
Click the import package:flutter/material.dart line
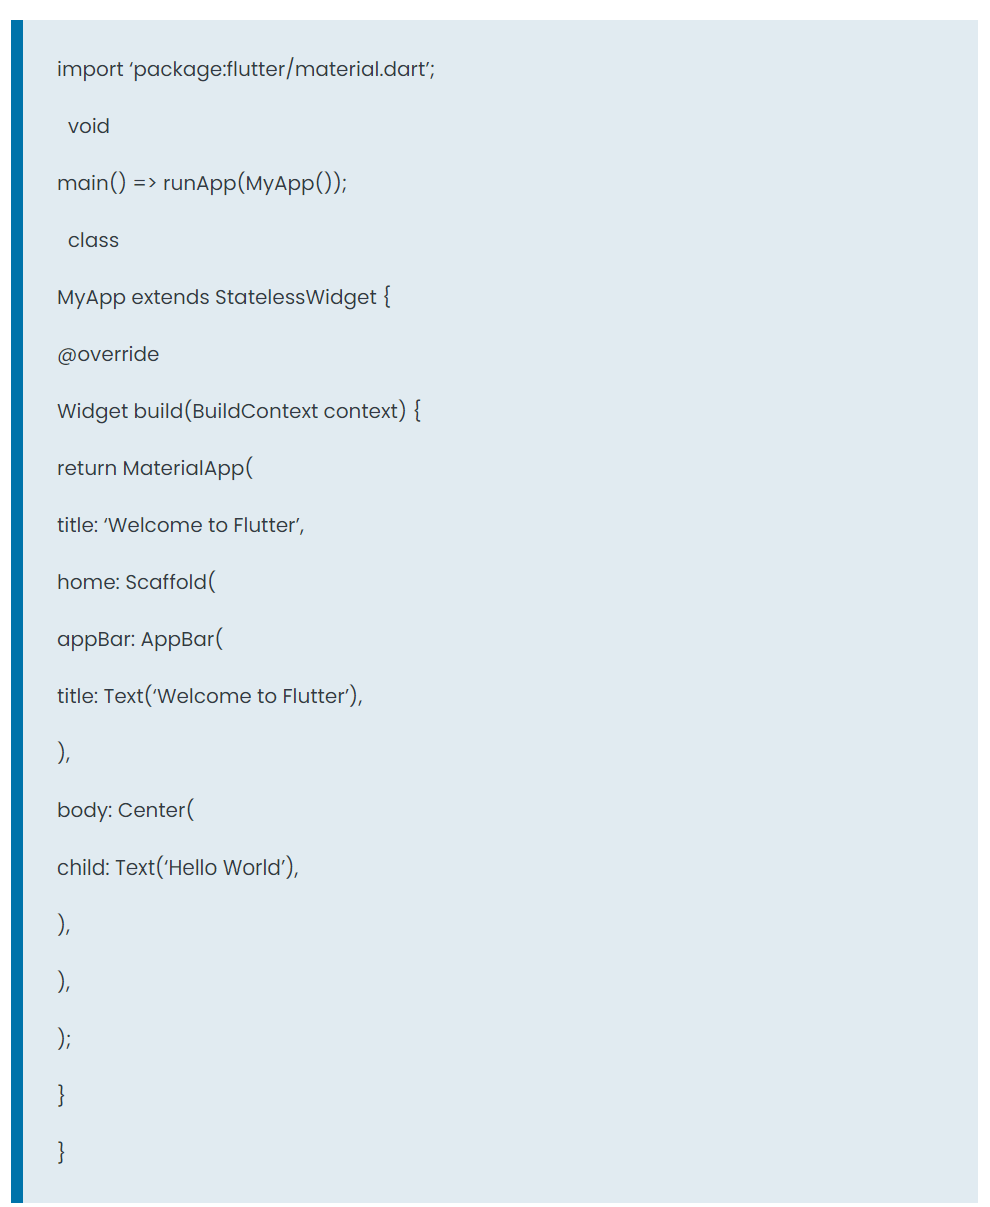pyautogui.click(x=246, y=70)
